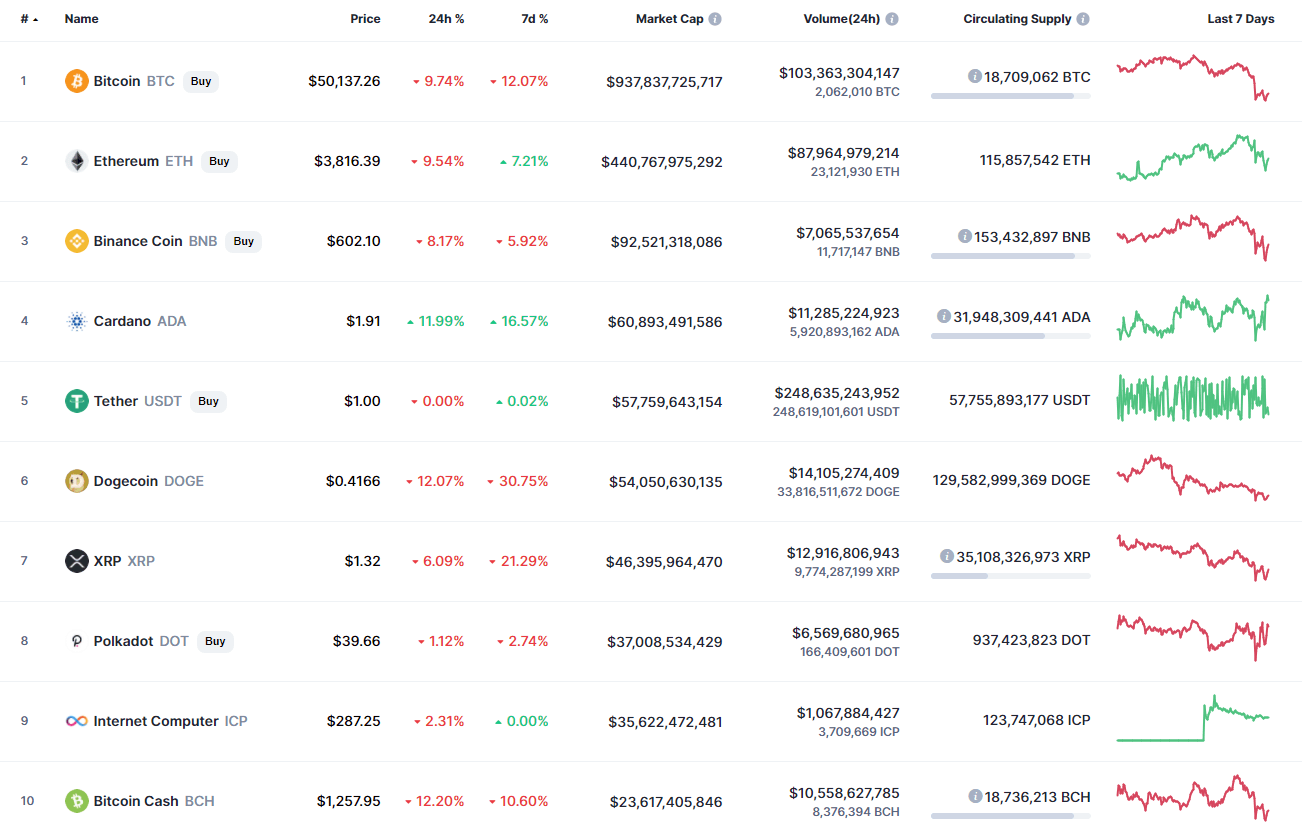Click the Bitcoin coin logo icon
1302x837 pixels.
tap(76, 81)
